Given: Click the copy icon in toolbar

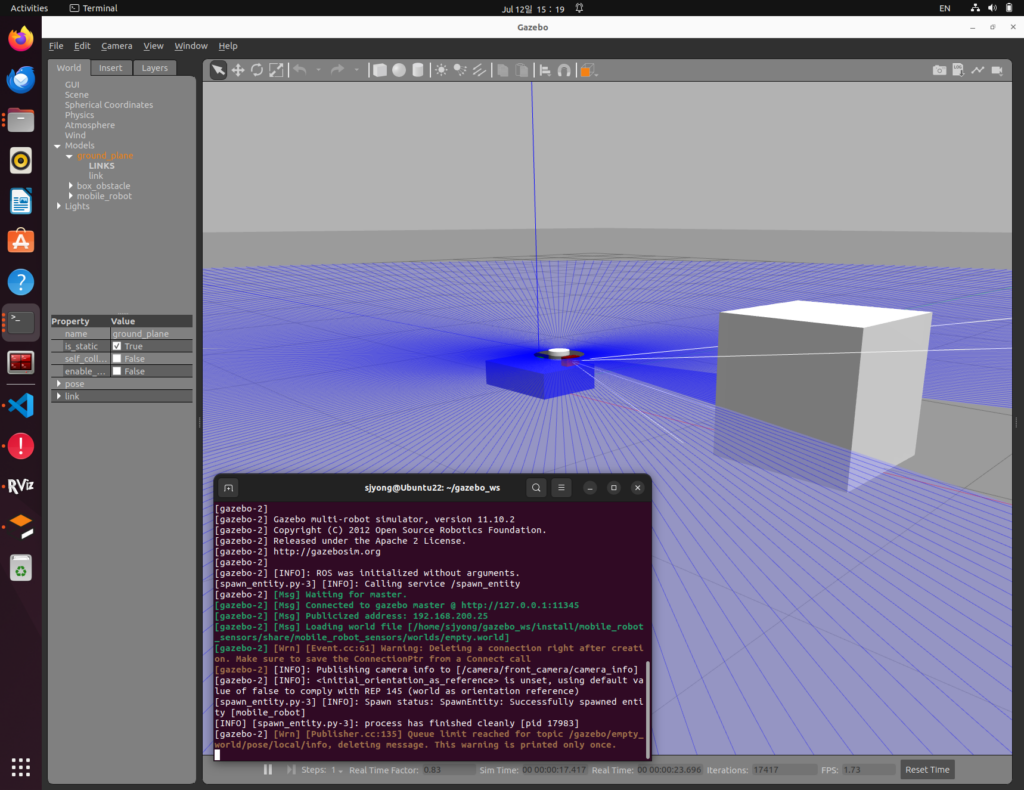Looking at the screenshot, I should pyautogui.click(x=503, y=70).
